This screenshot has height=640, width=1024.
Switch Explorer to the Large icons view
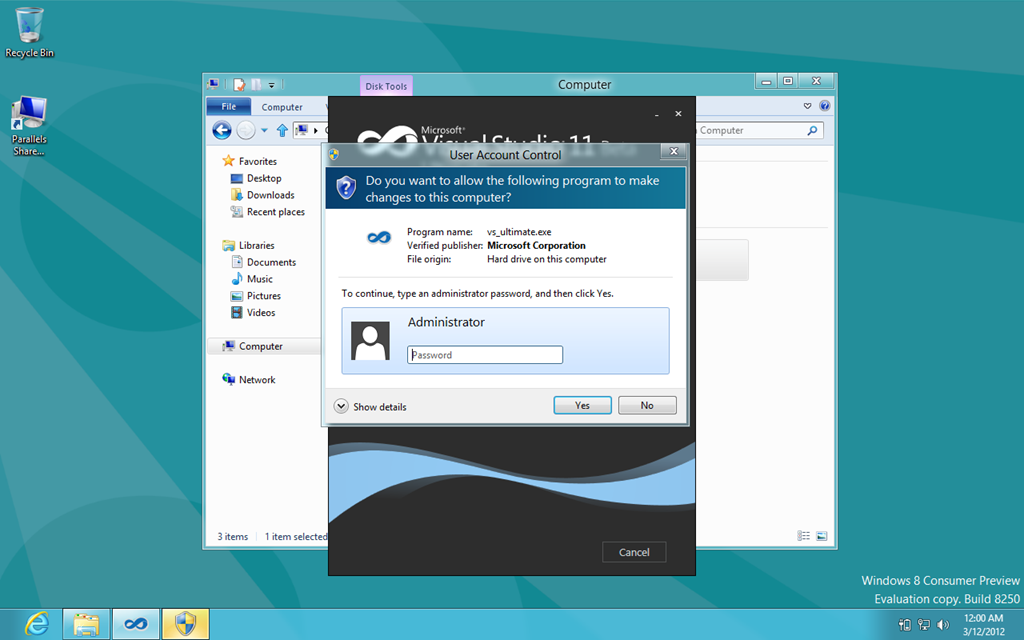(x=822, y=536)
